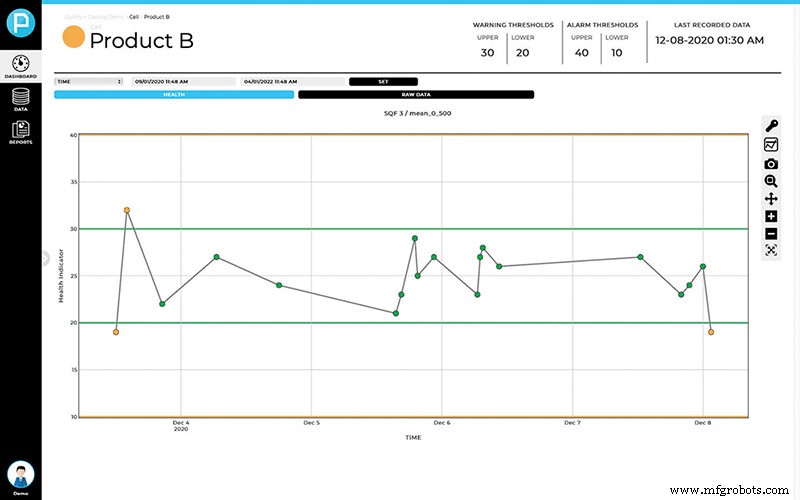Image resolution: width=800 pixels, height=500 pixels.
Task: Select the orange data point after Dec 8
Action: tap(711, 332)
